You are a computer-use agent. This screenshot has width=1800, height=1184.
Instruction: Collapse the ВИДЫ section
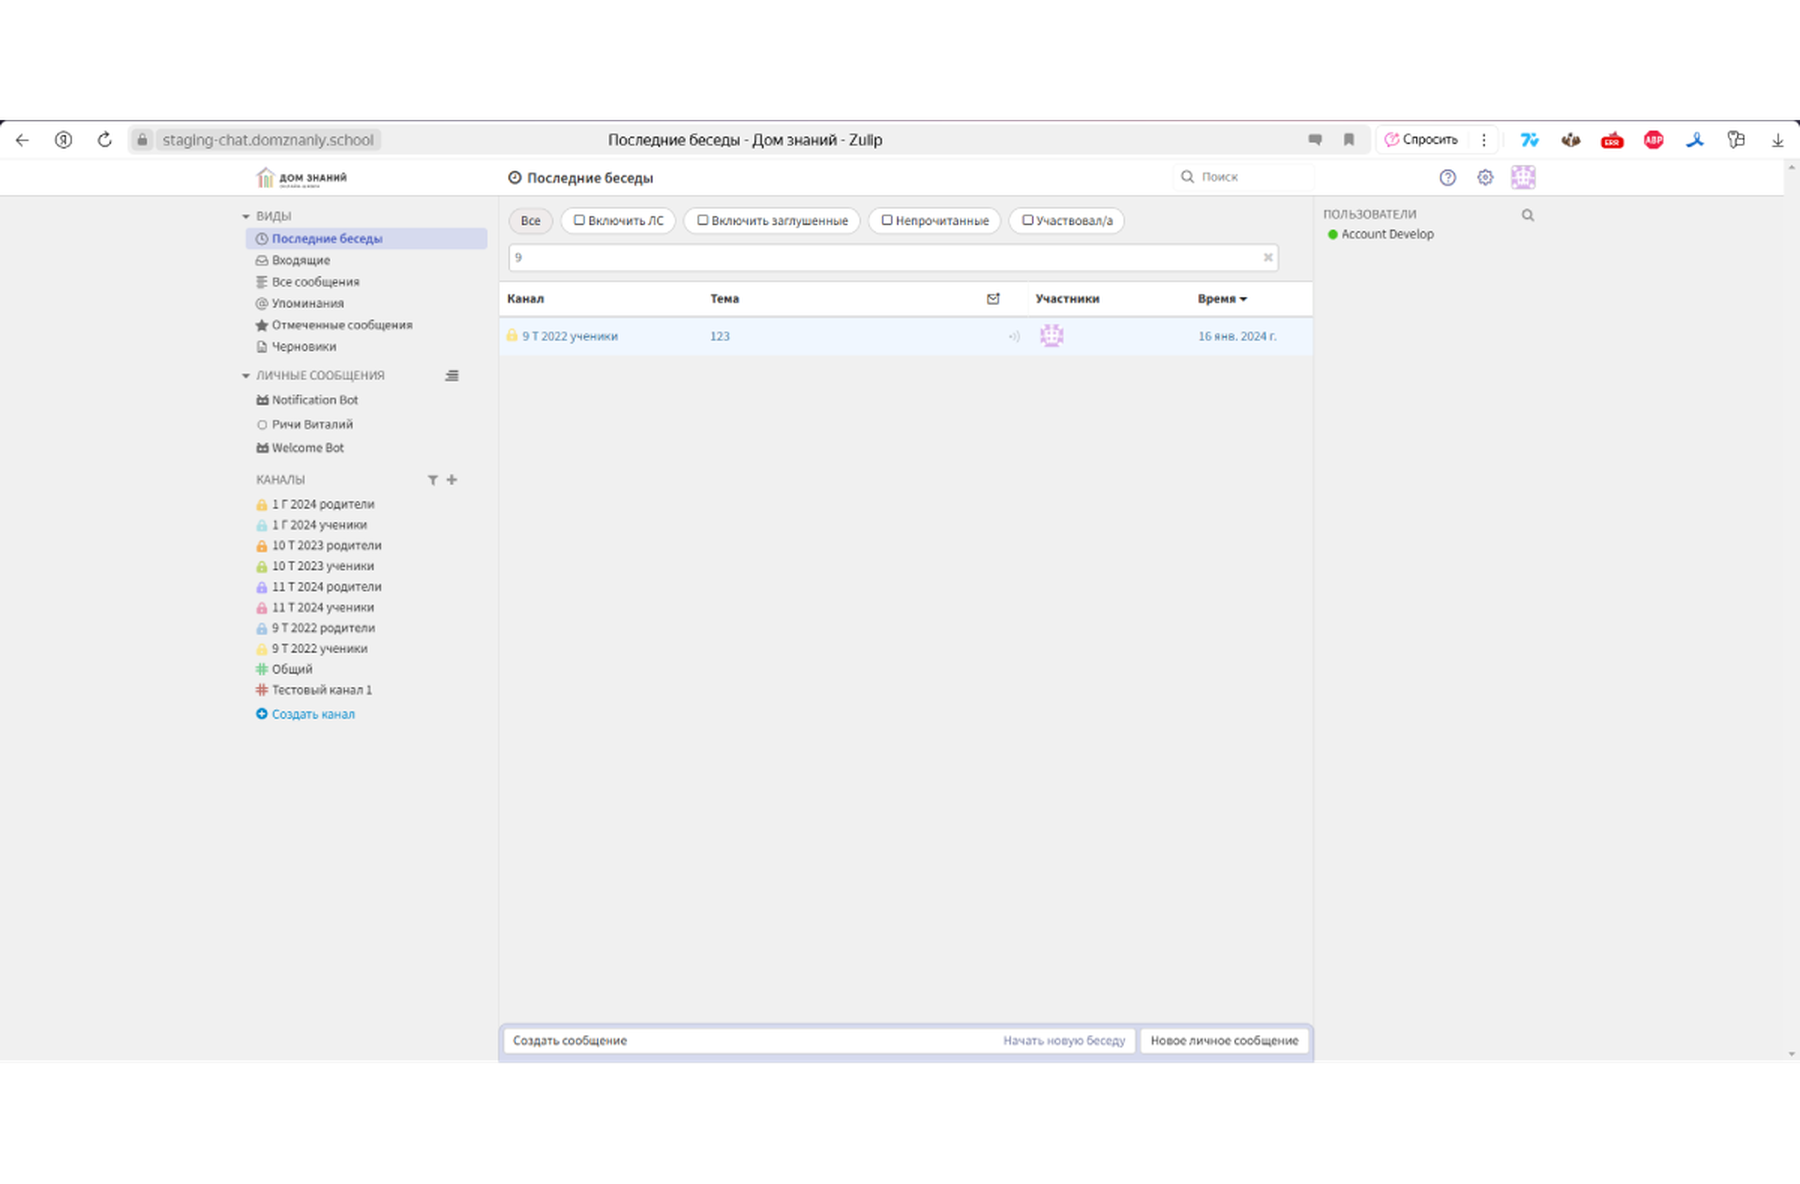pos(246,216)
